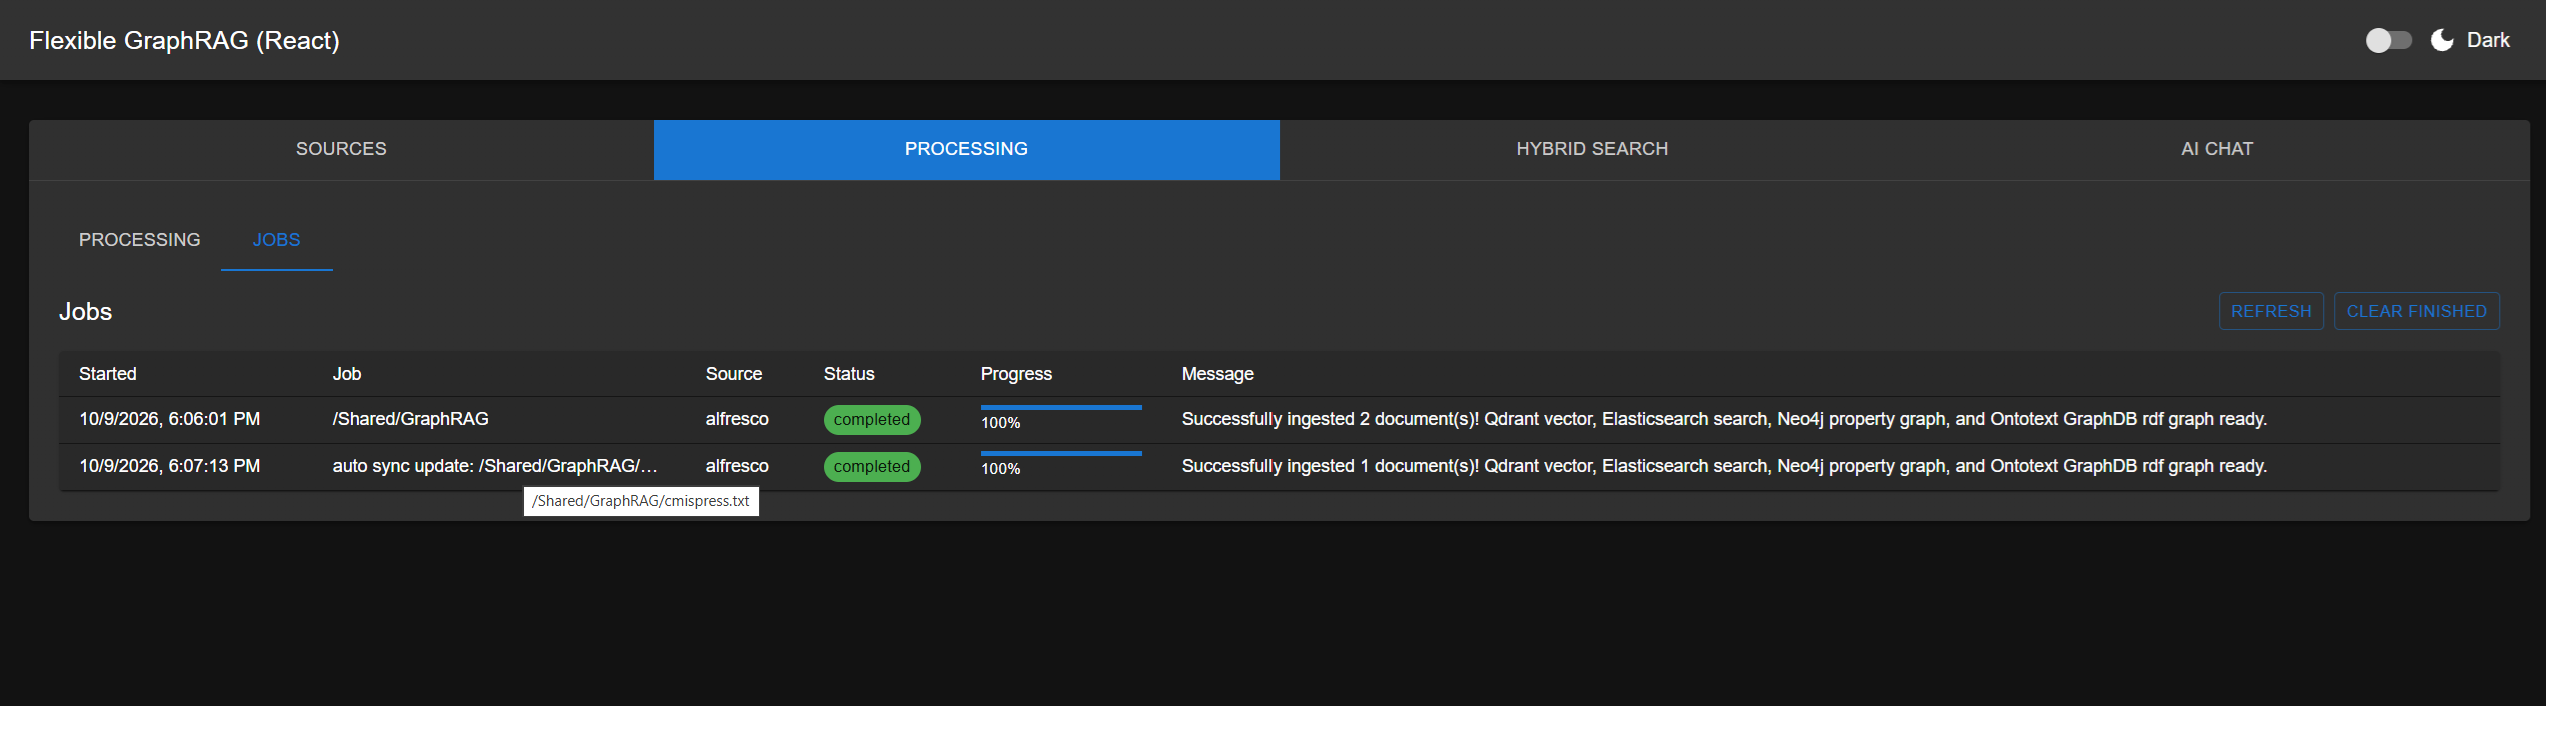Click the Progress column header
The width and height of the screenshot is (2550, 734).
(1016, 374)
